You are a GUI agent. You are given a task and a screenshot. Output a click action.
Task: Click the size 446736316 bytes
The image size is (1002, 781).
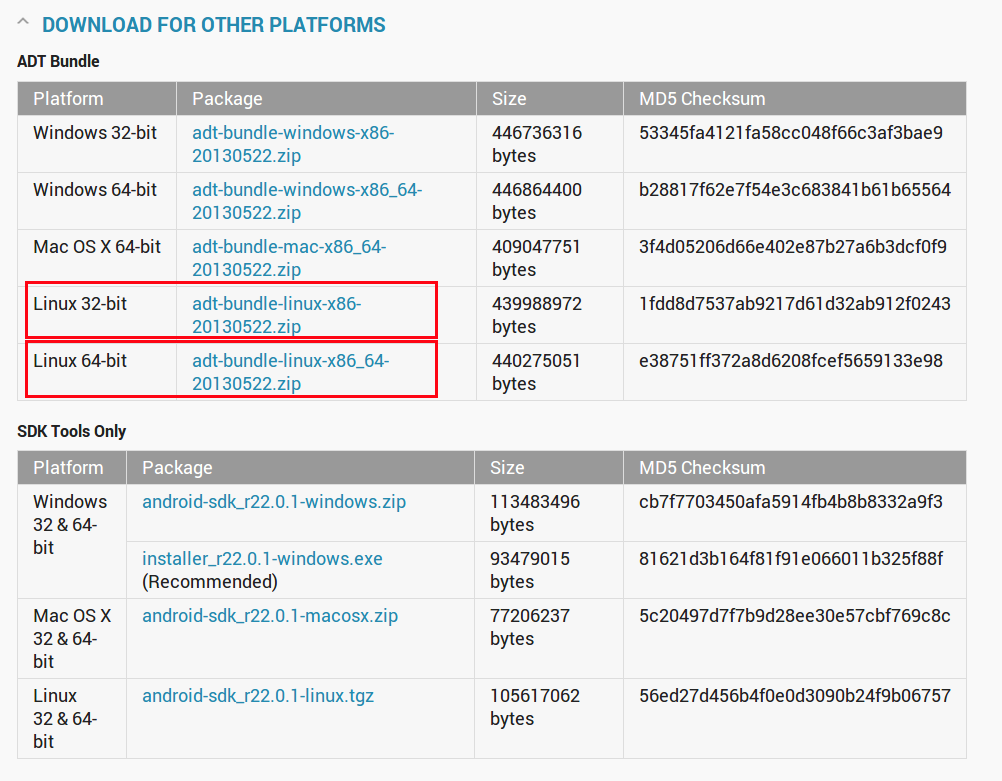point(537,144)
